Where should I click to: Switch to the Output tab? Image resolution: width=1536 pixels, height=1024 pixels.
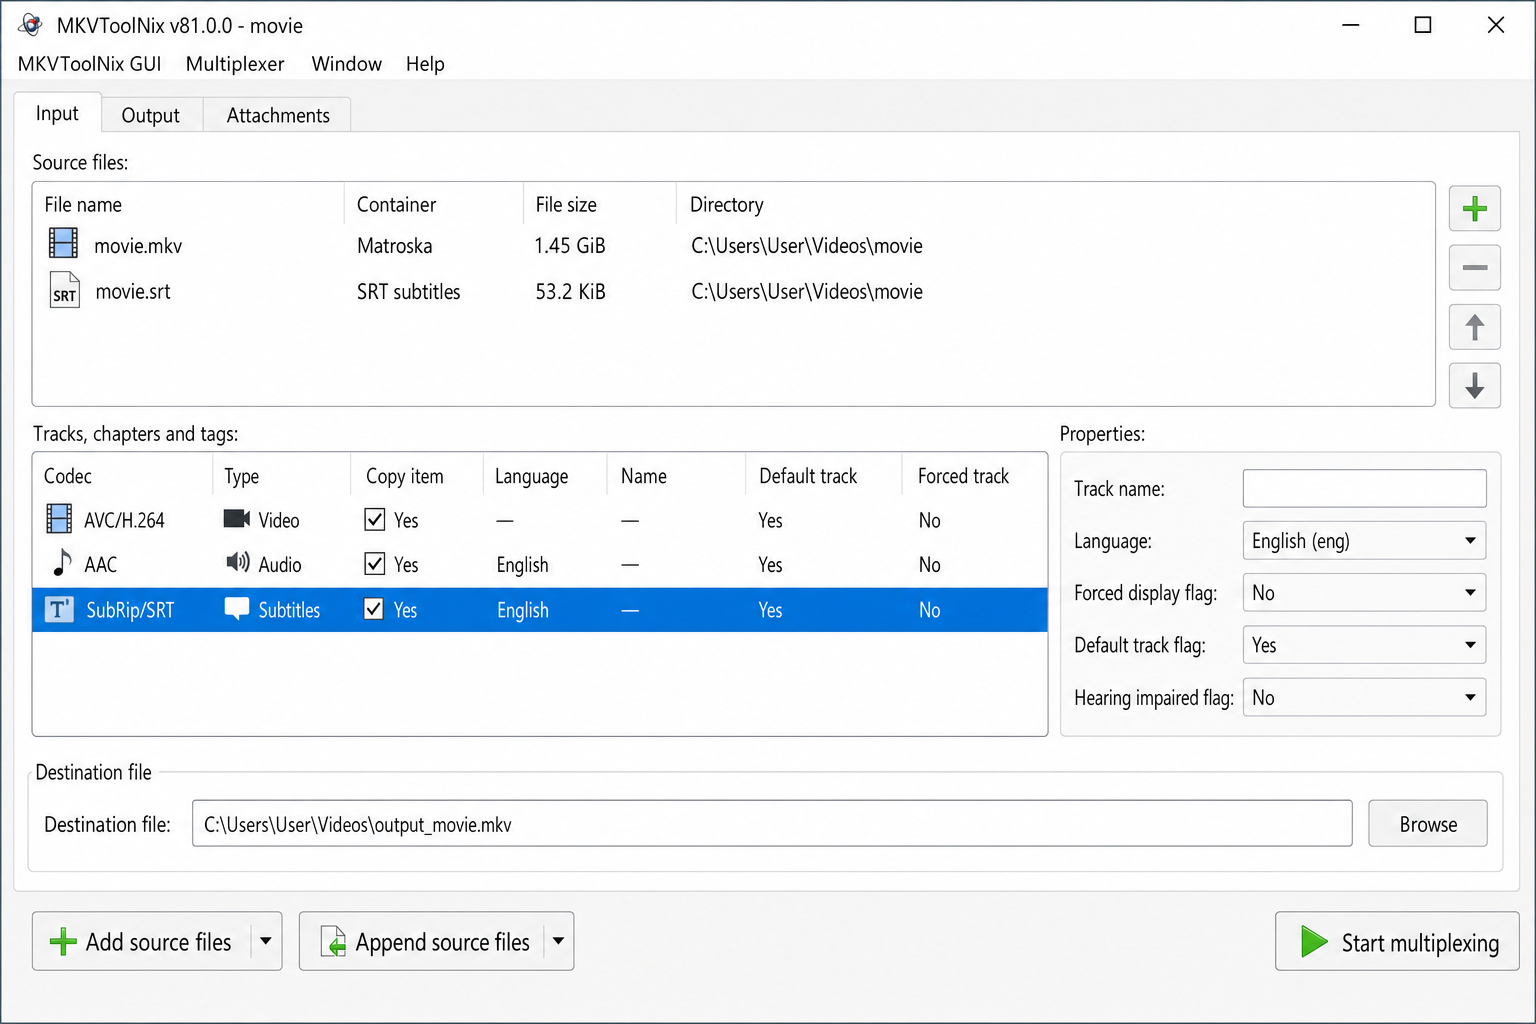151,115
